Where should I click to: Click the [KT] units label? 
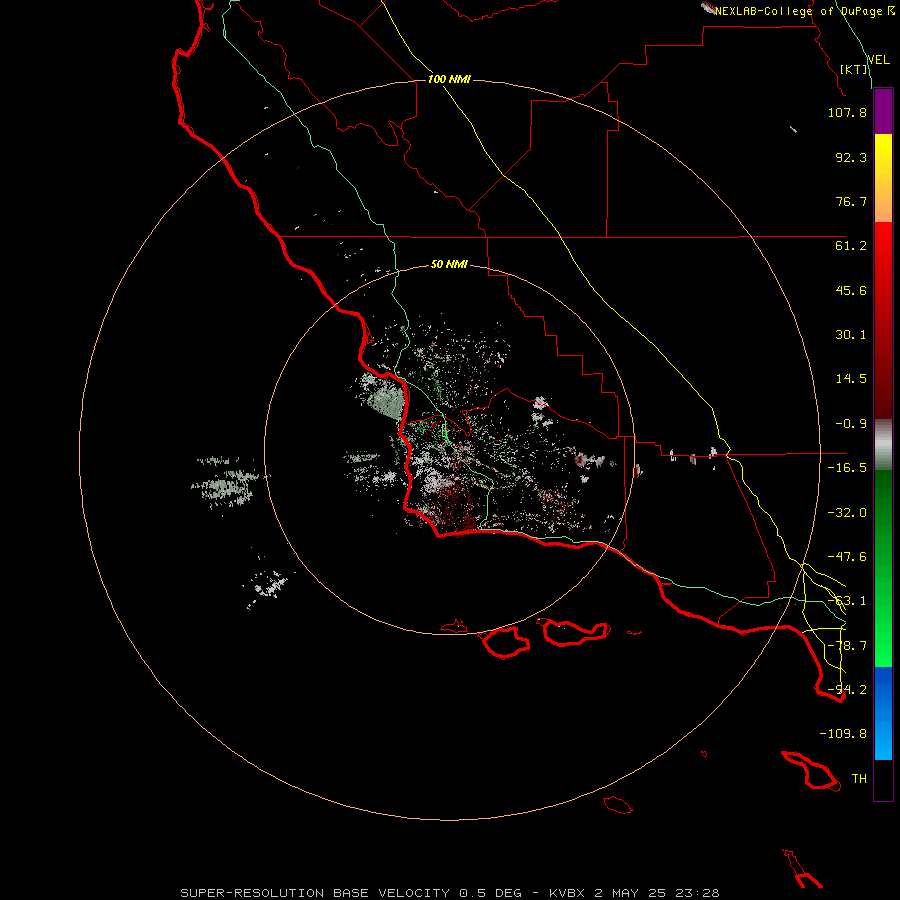854,69
